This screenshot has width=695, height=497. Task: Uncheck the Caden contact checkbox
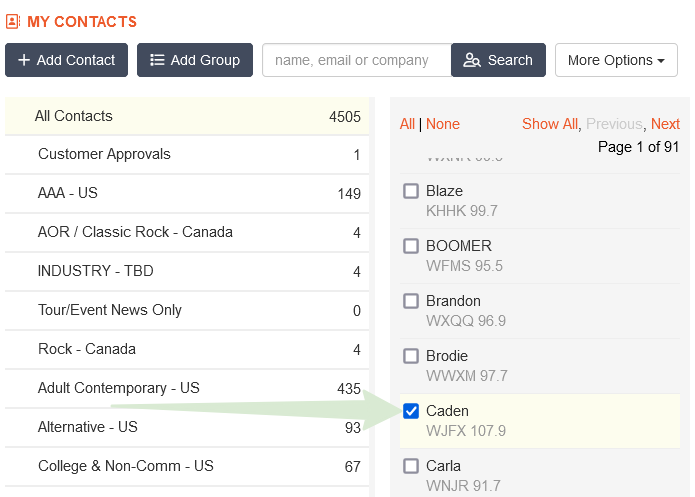point(411,411)
